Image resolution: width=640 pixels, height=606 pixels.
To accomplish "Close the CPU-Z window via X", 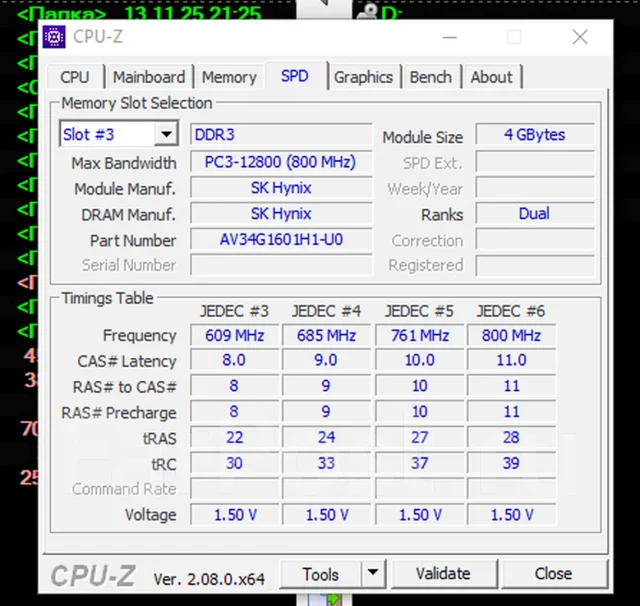I will (x=580, y=38).
